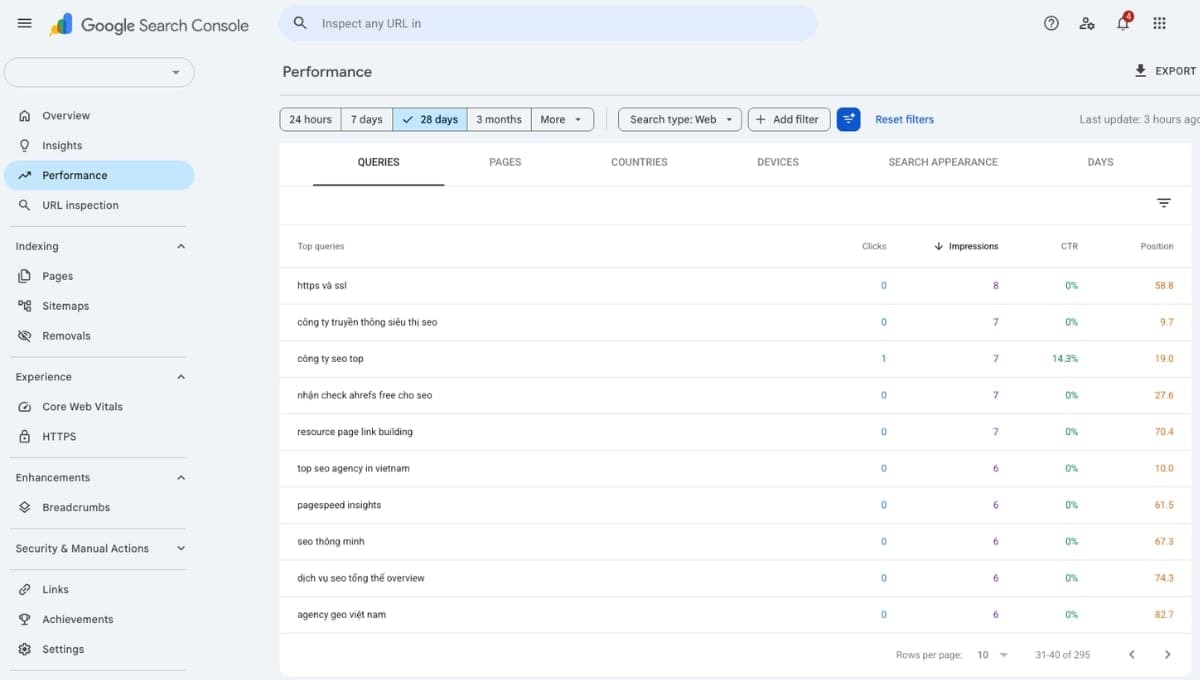Select the 28 days date range

click(x=429, y=119)
